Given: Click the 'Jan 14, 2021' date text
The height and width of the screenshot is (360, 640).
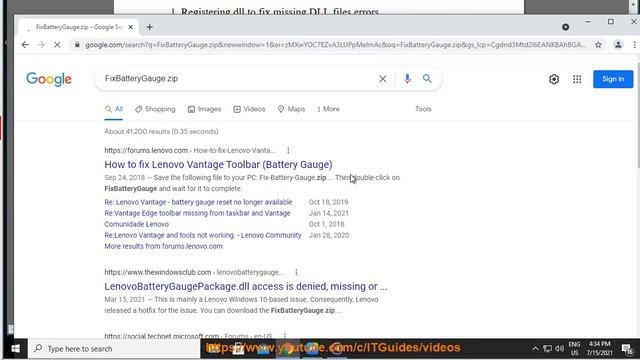Looking at the screenshot, I should 329,213.
